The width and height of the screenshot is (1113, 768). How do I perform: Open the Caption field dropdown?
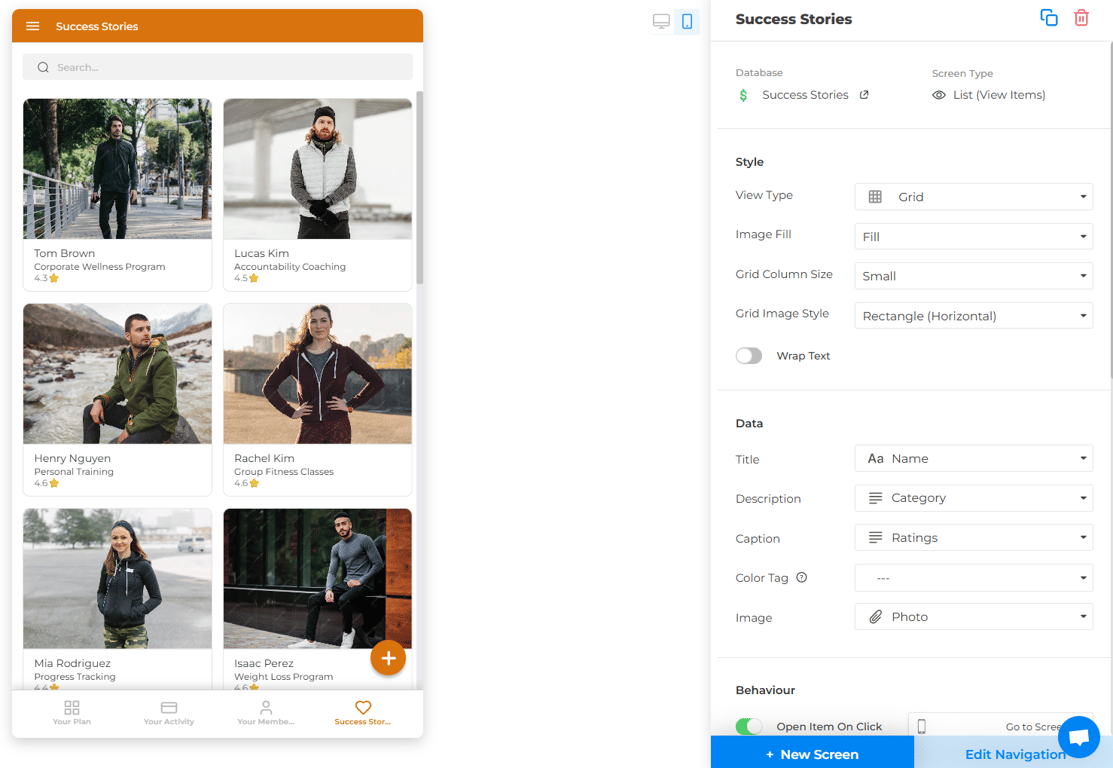pyautogui.click(x=973, y=538)
